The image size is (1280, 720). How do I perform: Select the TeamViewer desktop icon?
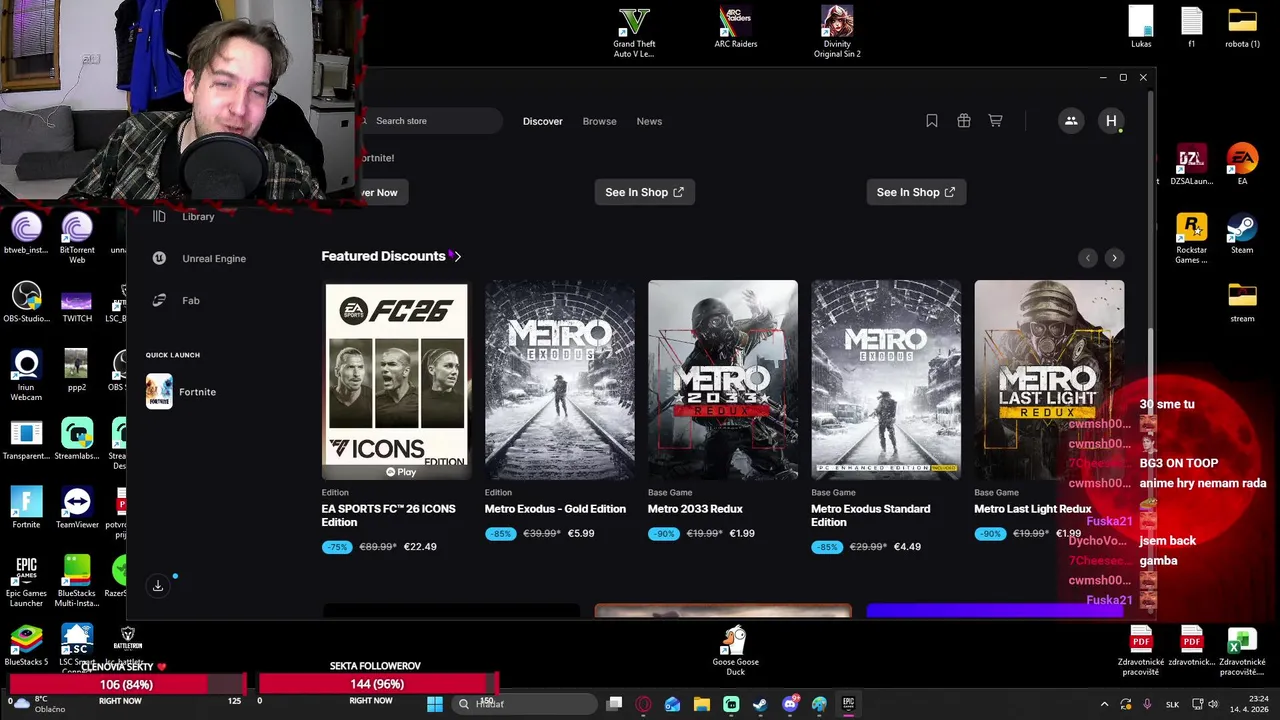pos(77,509)
